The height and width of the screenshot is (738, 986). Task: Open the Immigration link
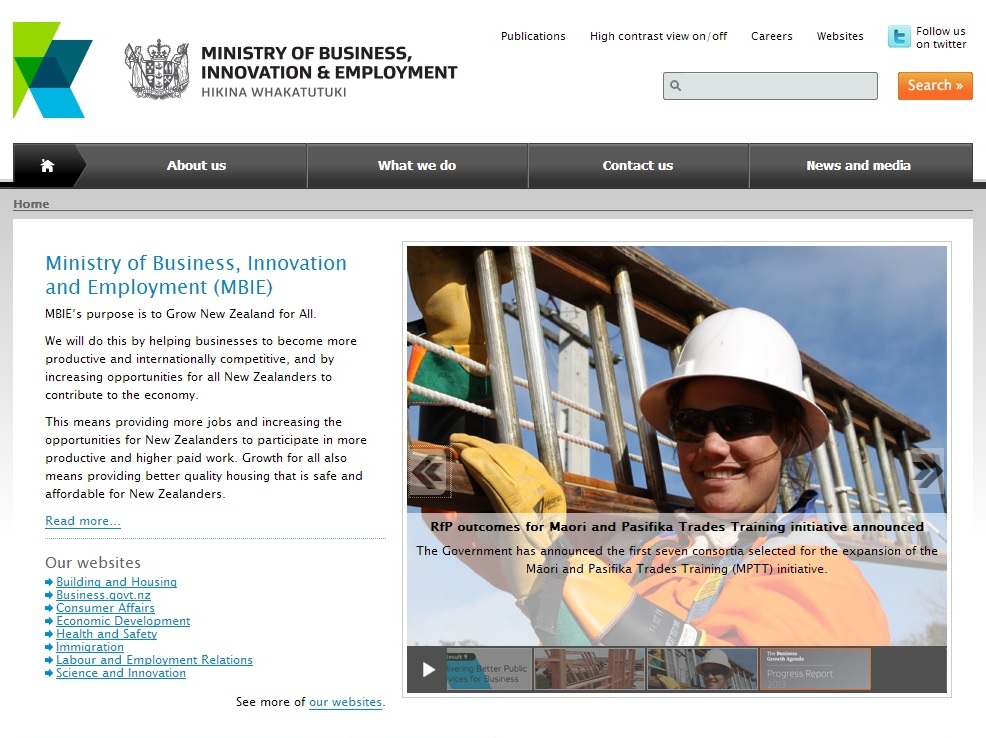pyautogui.click(x=90, y=647)
